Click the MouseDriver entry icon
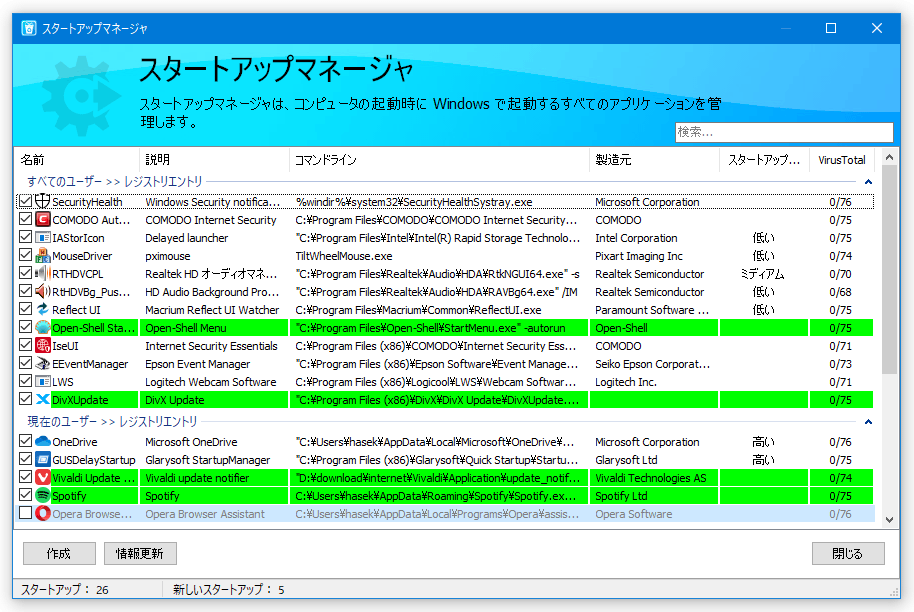 pyautogui.click(x=43, y=255)
